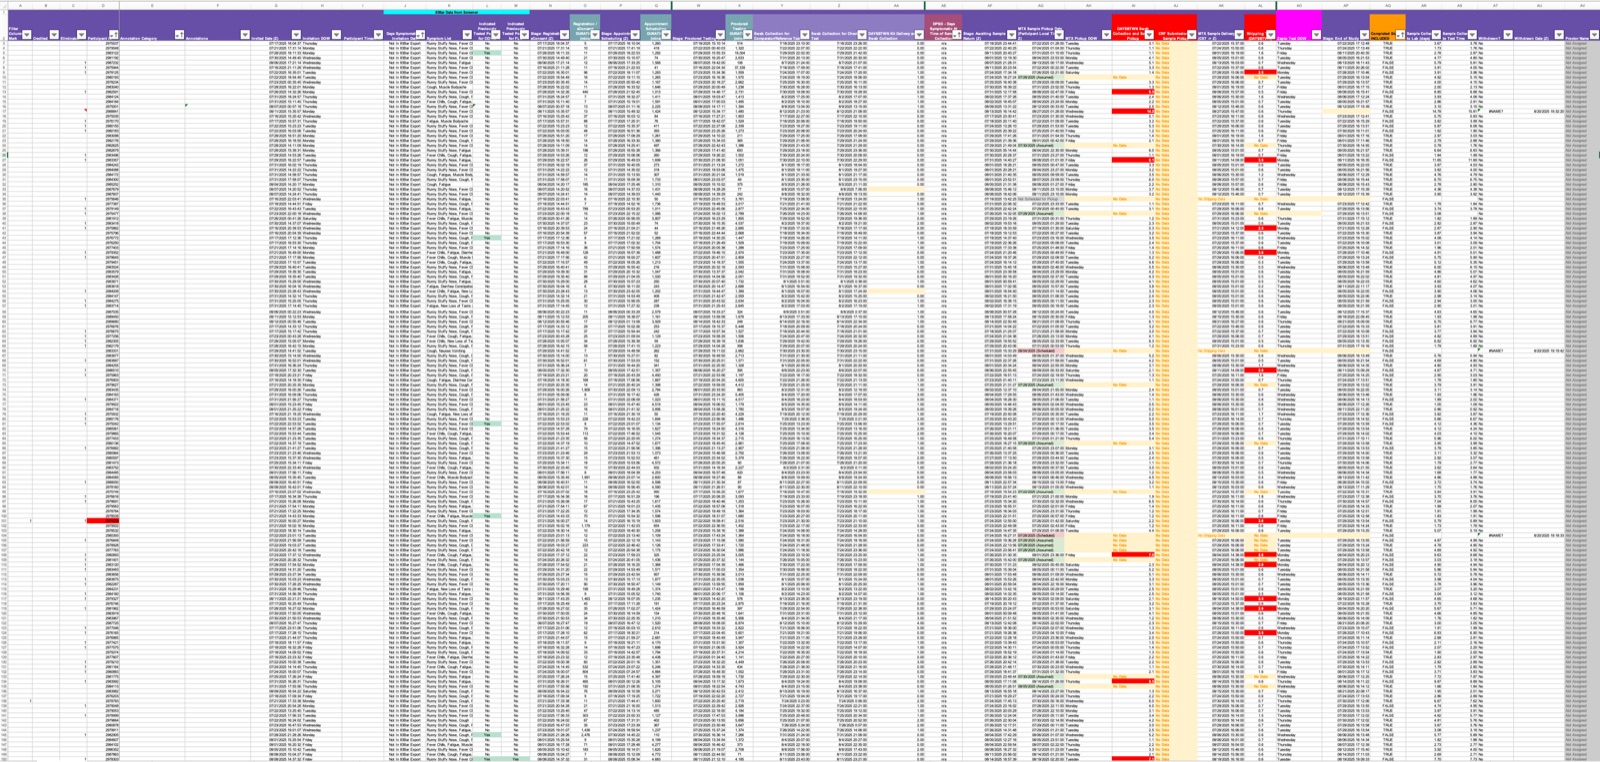This screenshot has height=762, width=1600.
Task: Open sorted filter button for Participant column
Action: [113, 35]
